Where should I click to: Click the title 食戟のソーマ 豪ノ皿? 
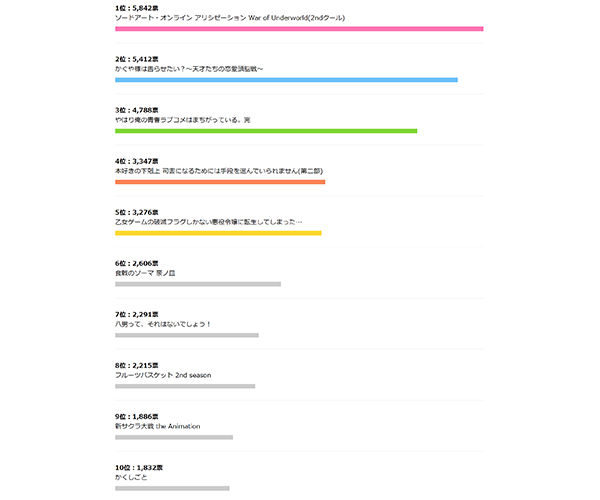point(145,272)
